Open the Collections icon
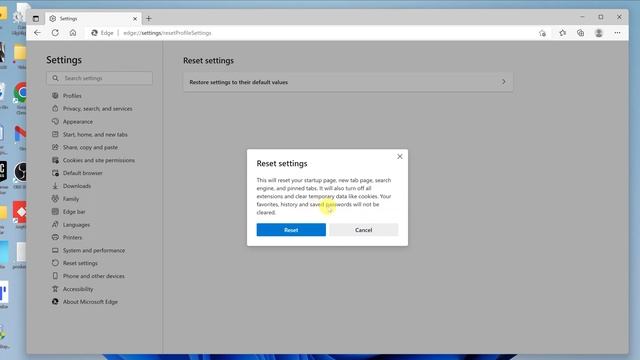Image resolution: width=640 pixels, height=360 pixels. [x=580, y=33]
